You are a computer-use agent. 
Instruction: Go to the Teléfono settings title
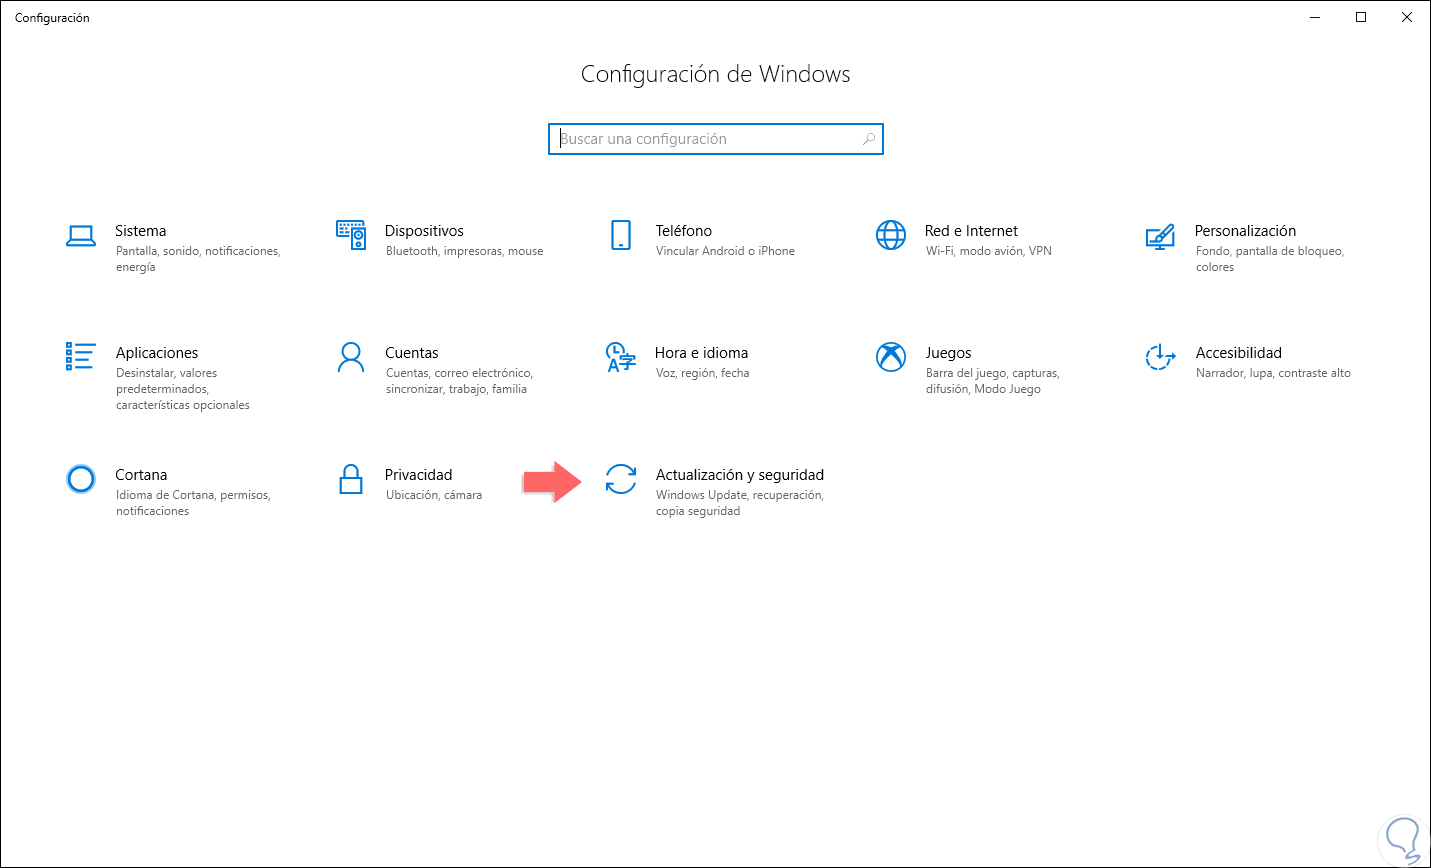pos(684,231)
